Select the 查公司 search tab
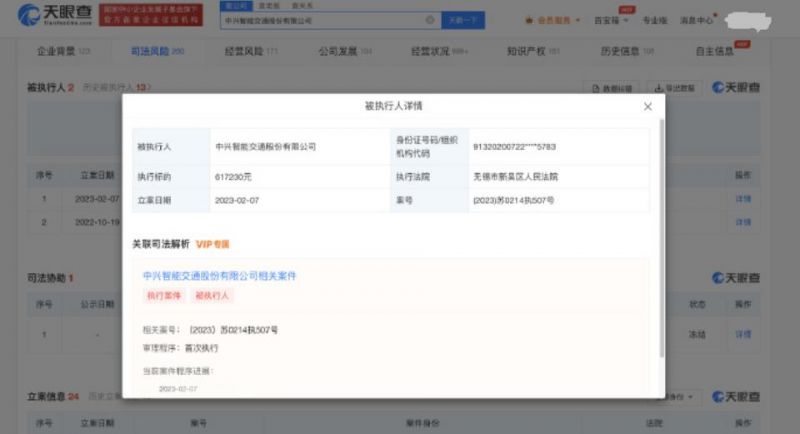 coord(236,6)
